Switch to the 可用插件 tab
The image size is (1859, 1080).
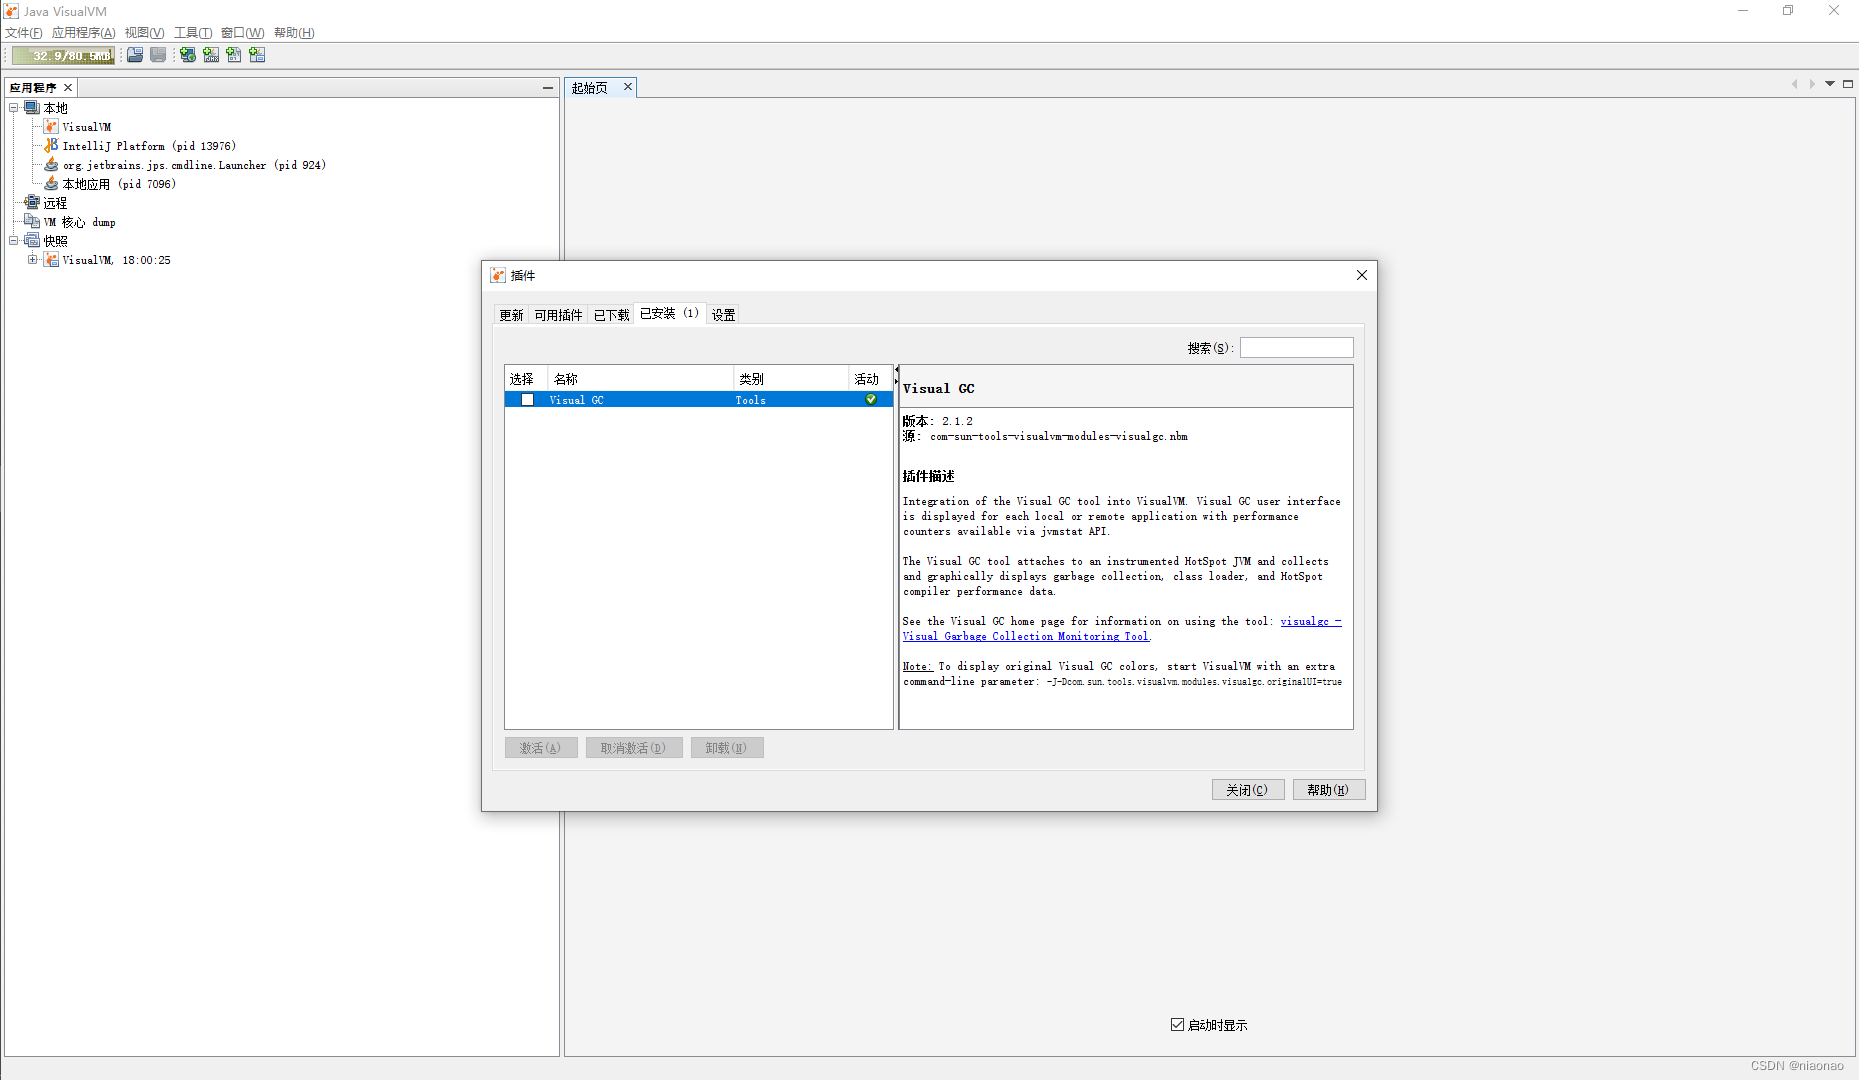pos(558,315)
